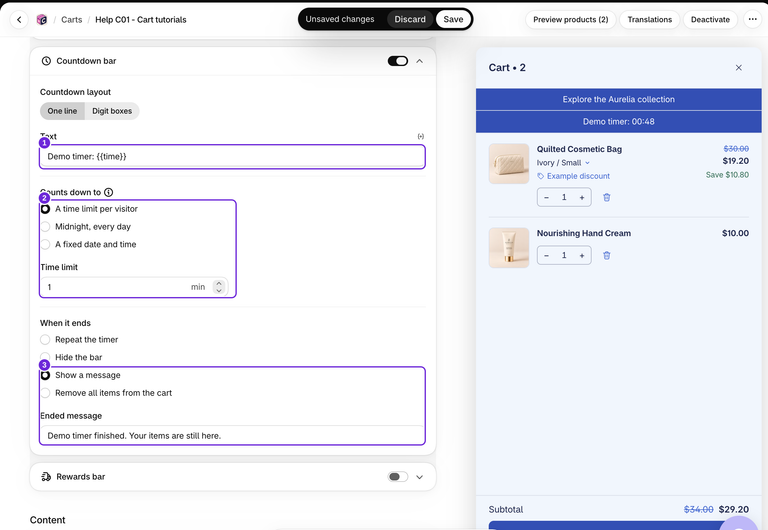The image size is (768, 530).
Task: Choose Hide the bar option
Action: tap(45, 358)
